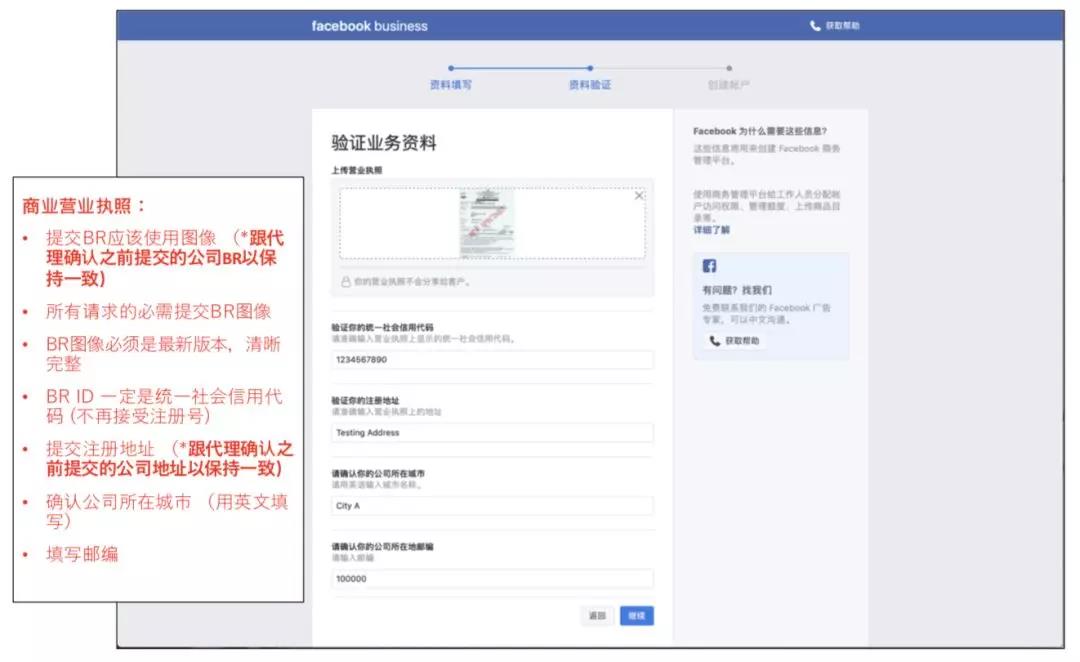This screenshot has height=662, width=1080.
Task: Remove uploaded license with the X icon
Action: point(638,196)
